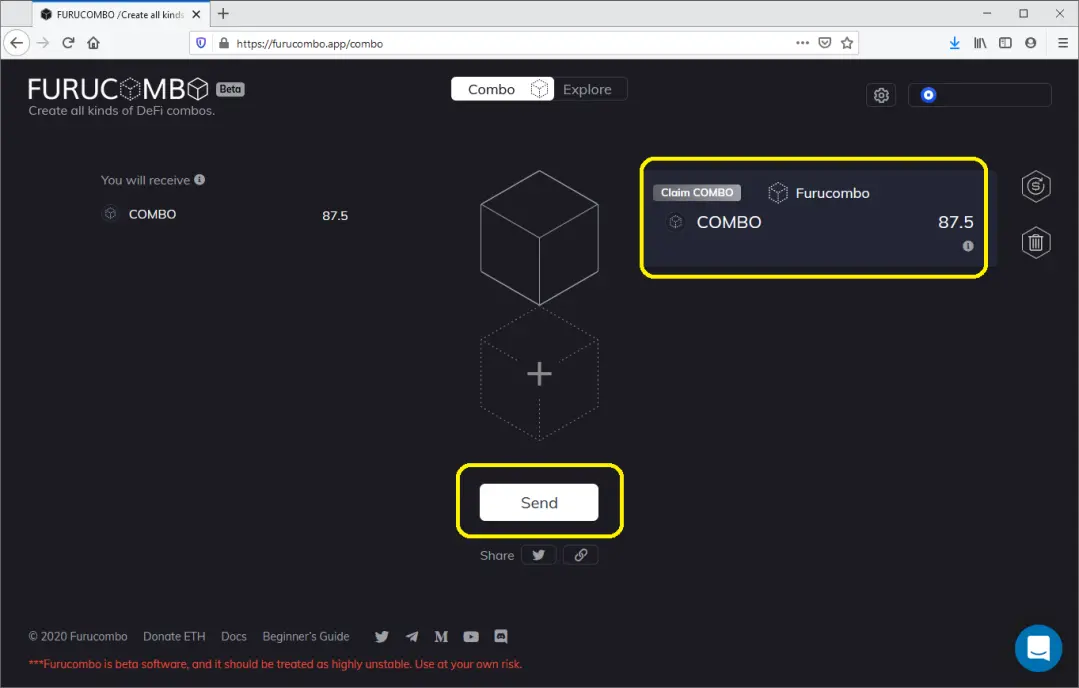Click the 87.5 amount in the card
Image resolution: width=1079 pixels, height=688 pixels.
[955, 222]
